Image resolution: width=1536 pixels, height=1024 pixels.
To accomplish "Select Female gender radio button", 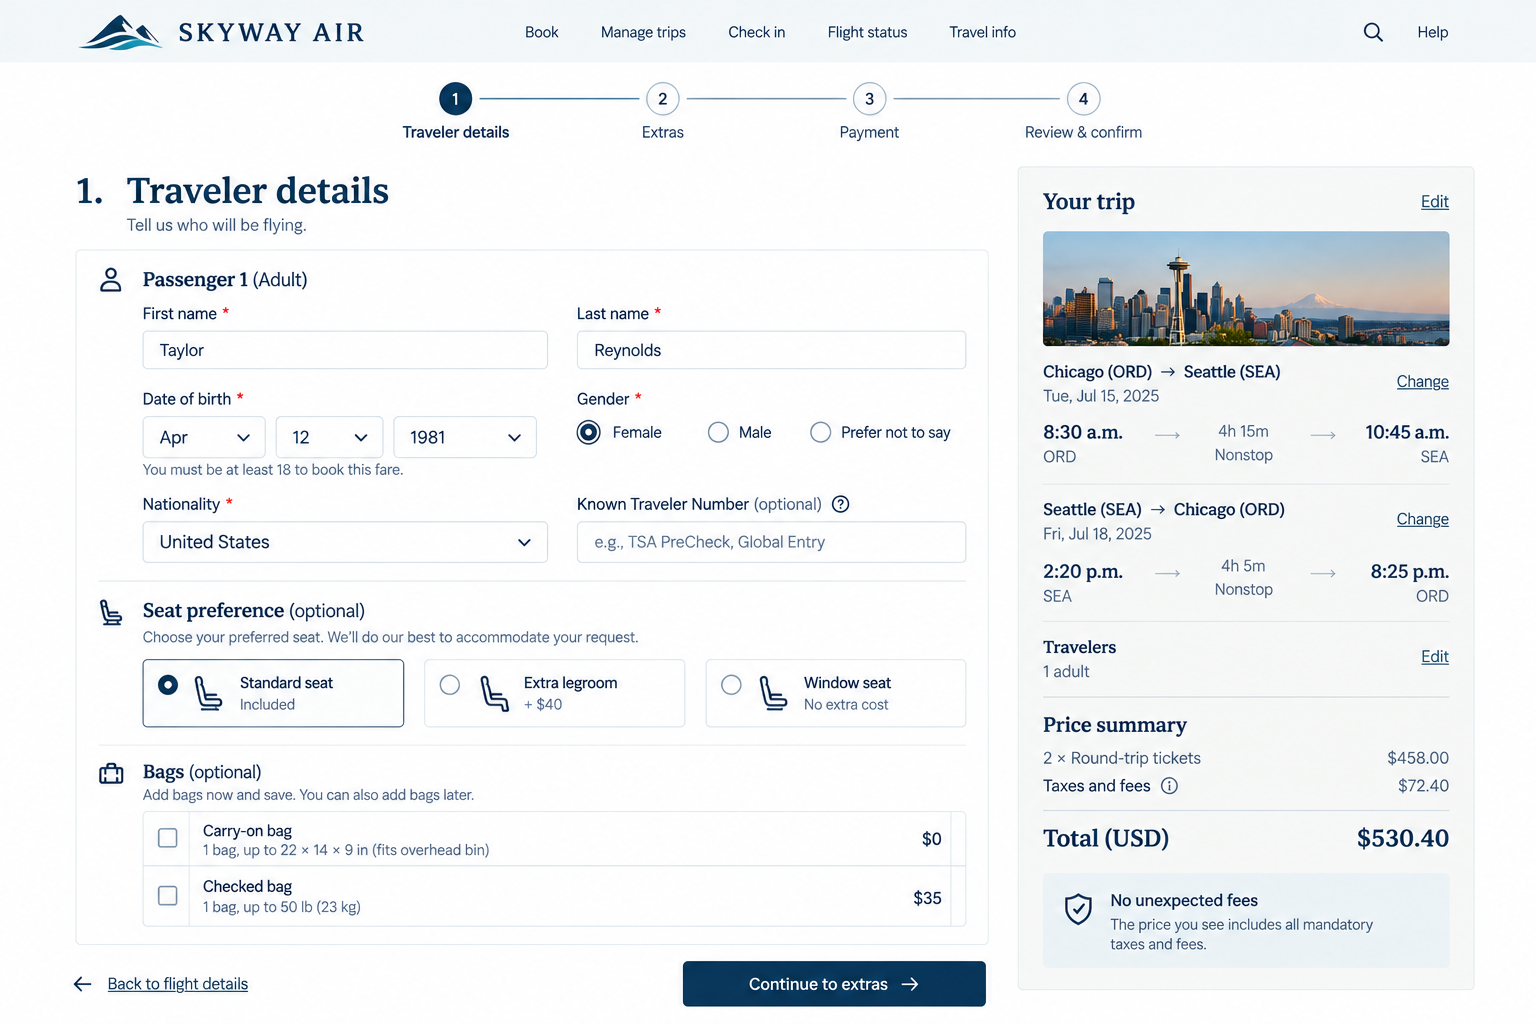I will click(x=589, y=432).
